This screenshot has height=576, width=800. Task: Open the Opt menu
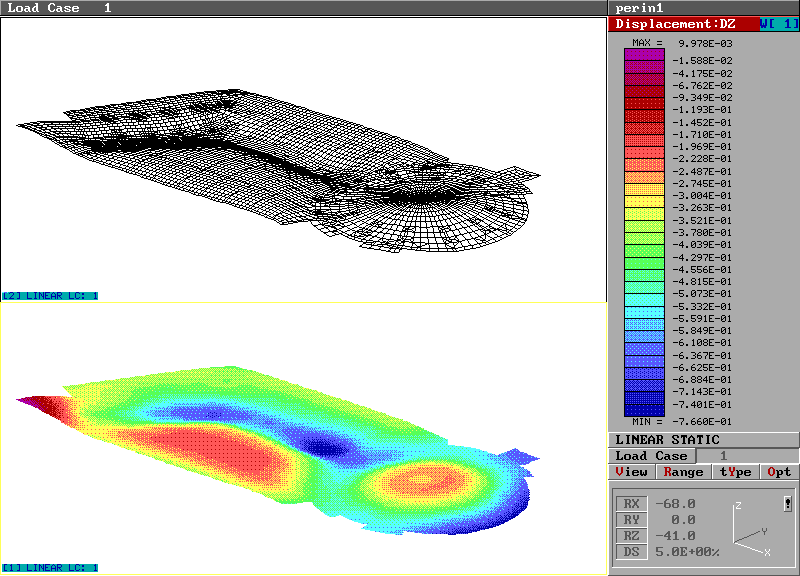[779, 472]
